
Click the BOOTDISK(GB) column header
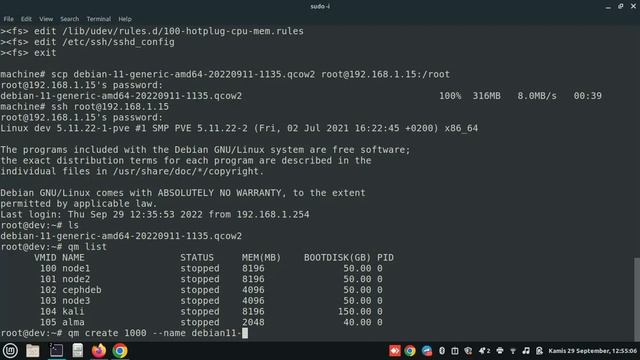(337, 258)
